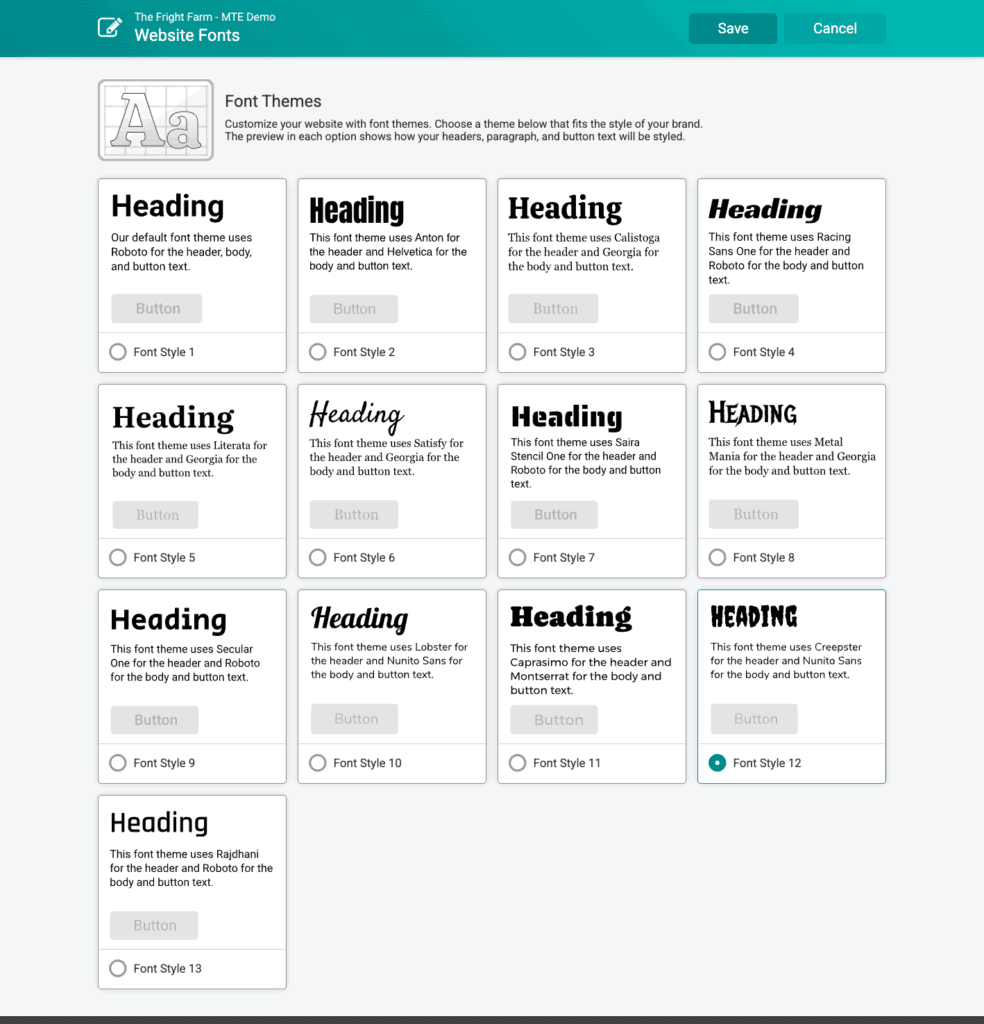
Task: Click the Metal Mania Heading preview
Action: tap(752, 413)
